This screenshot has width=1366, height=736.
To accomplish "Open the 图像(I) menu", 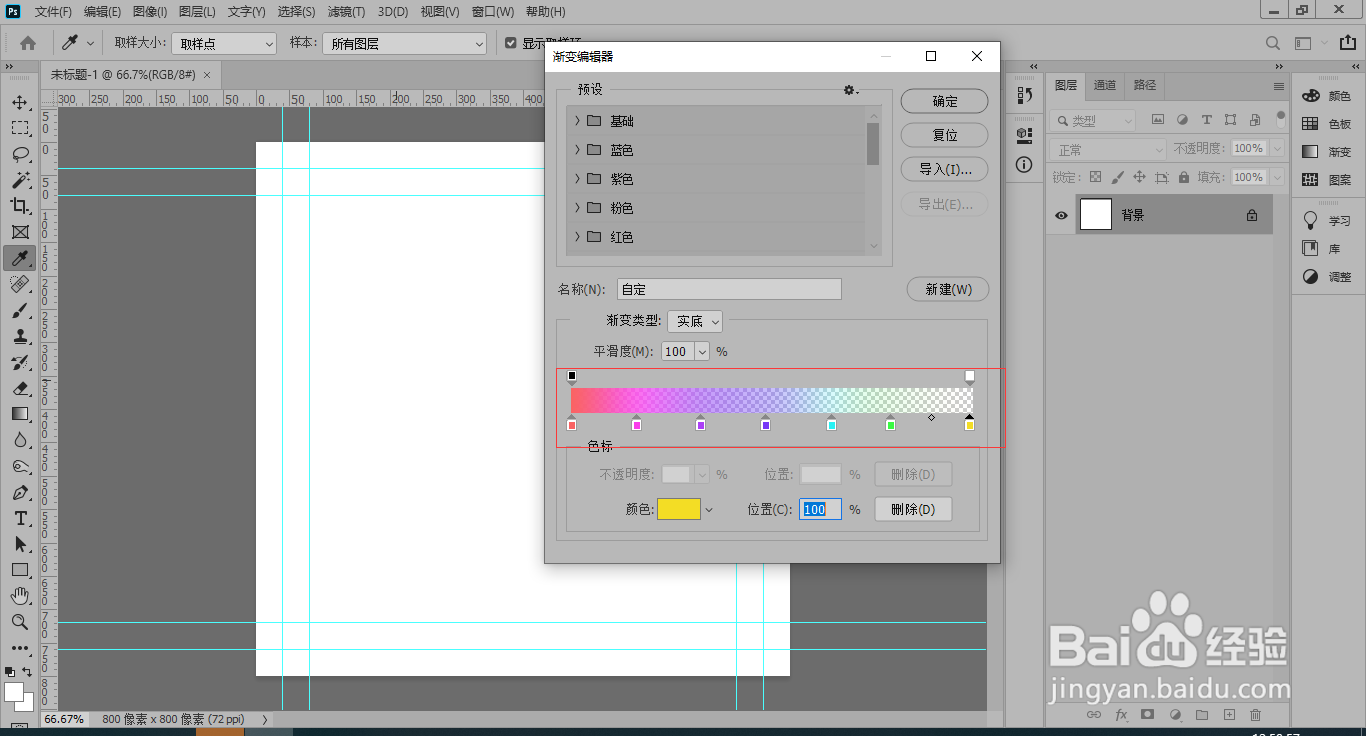I will pyautogui.click(x=150, y=12).
